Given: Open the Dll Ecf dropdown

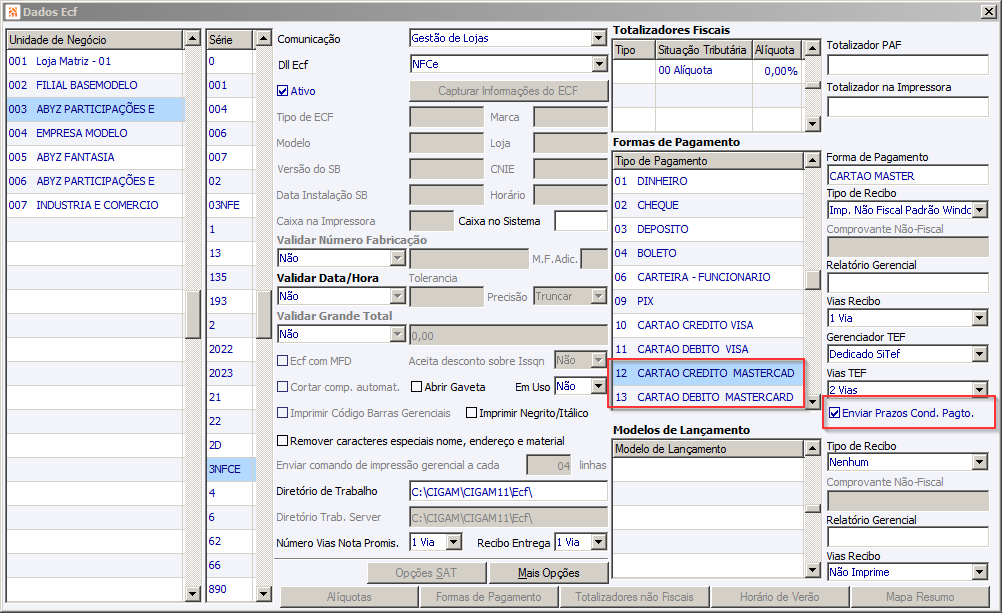Looking at the screenshot, I should pos(599,64).
